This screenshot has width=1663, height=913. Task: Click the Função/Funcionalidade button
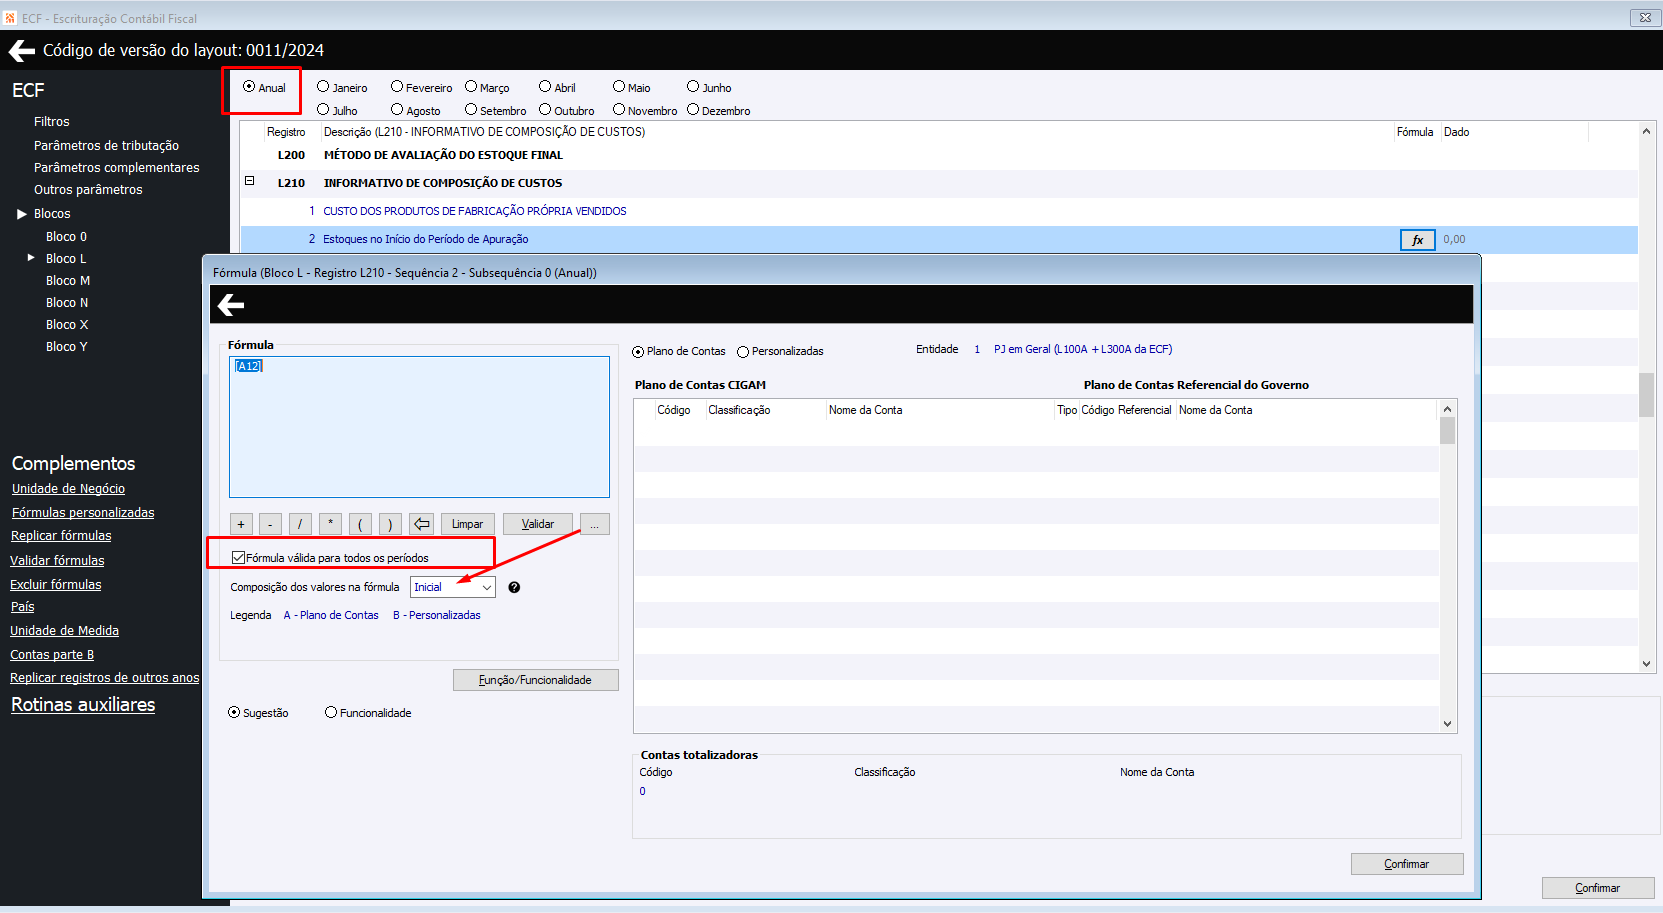[535, 680]
